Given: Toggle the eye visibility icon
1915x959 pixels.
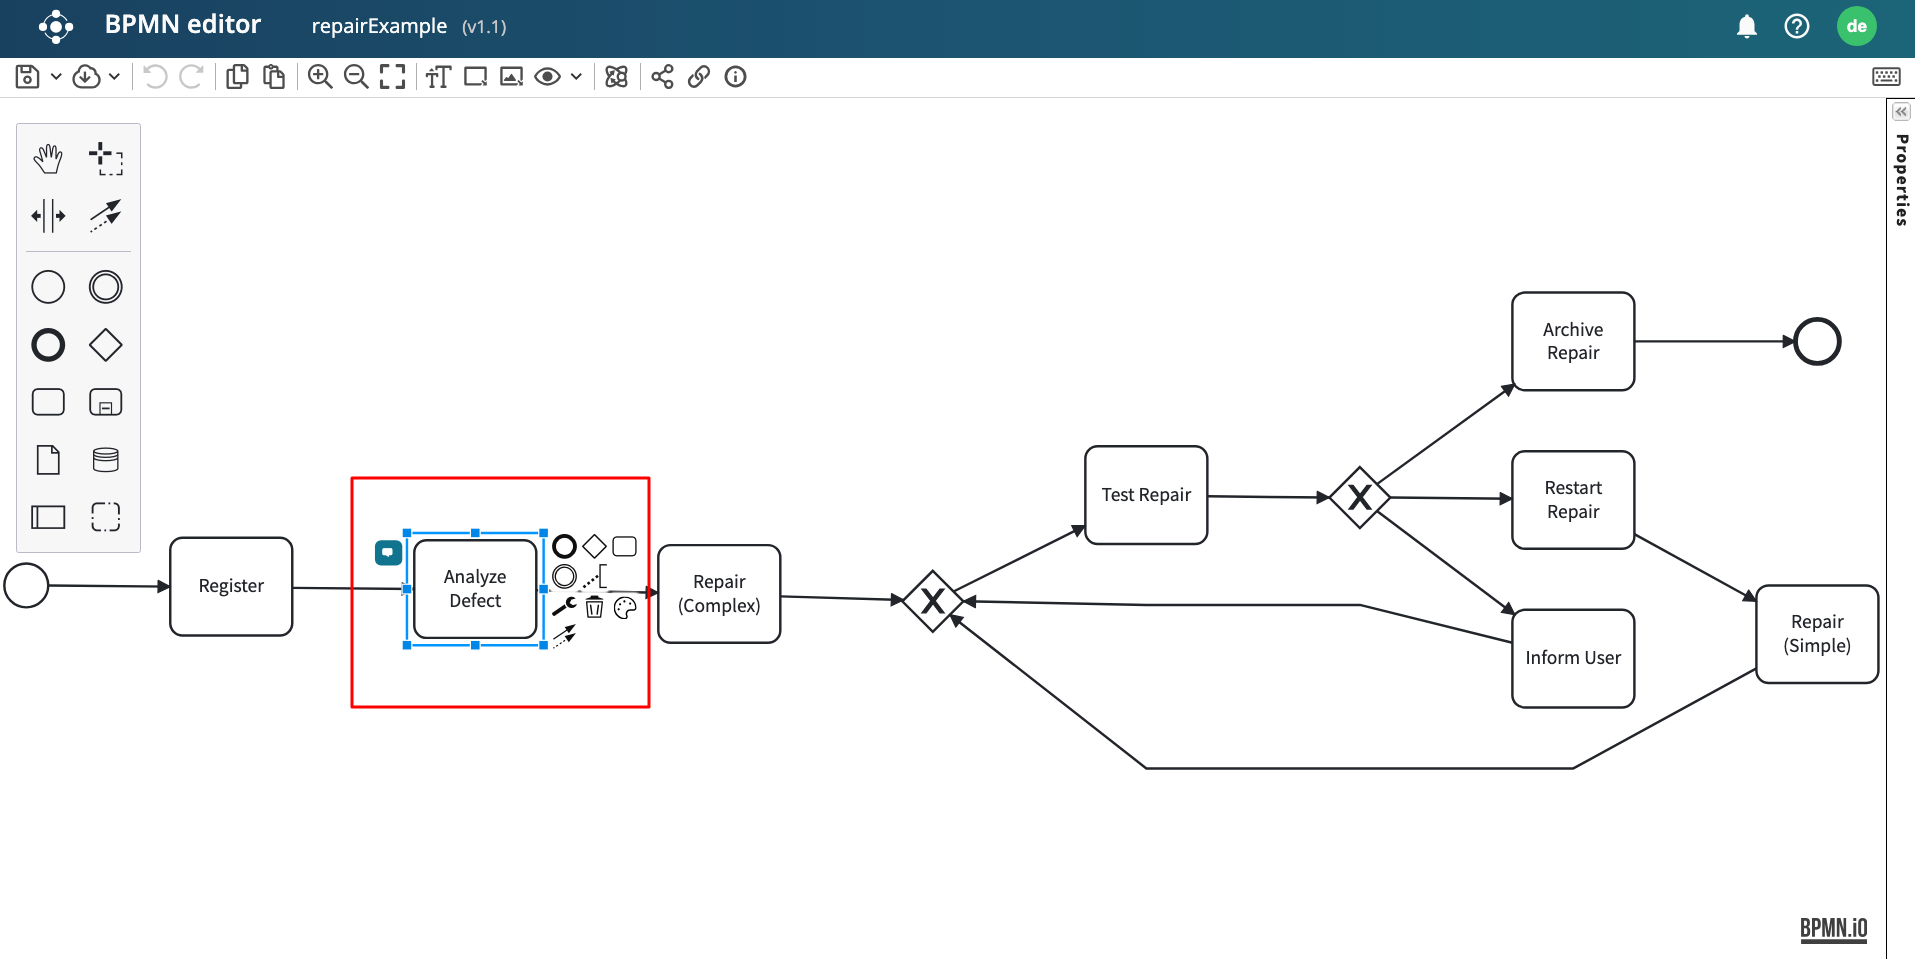Looking at the screenshot, I should click(x=547, y=77).
